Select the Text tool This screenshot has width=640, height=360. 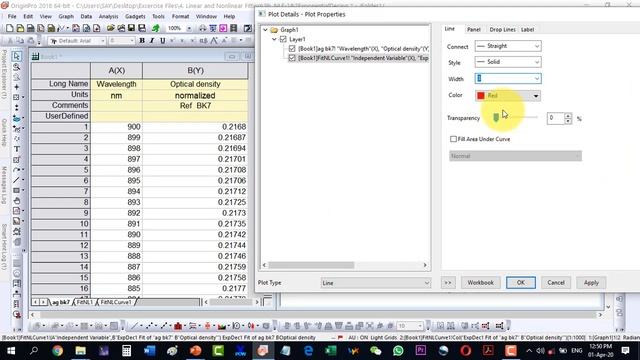[16, 149]
